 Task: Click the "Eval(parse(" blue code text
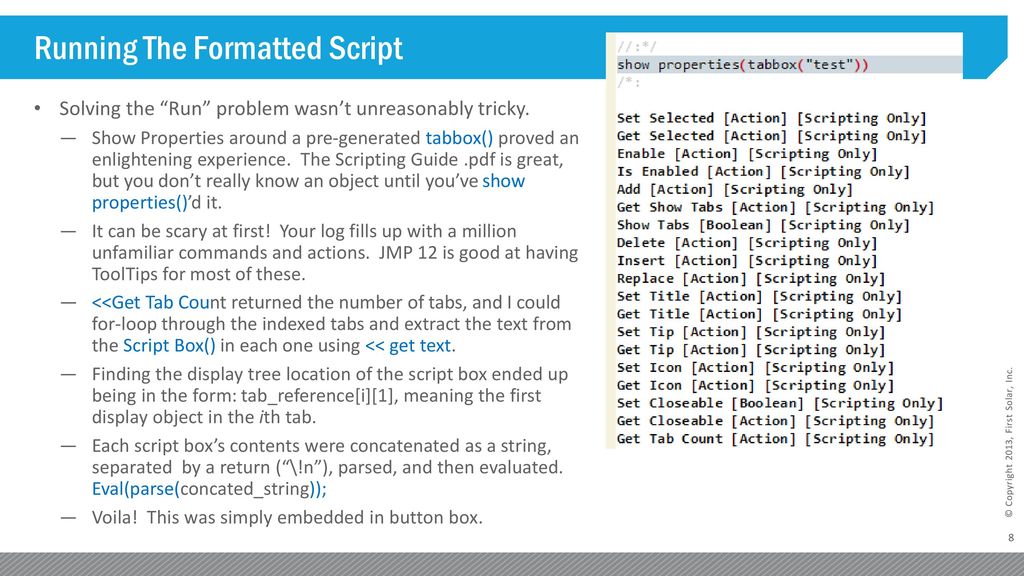135,488
